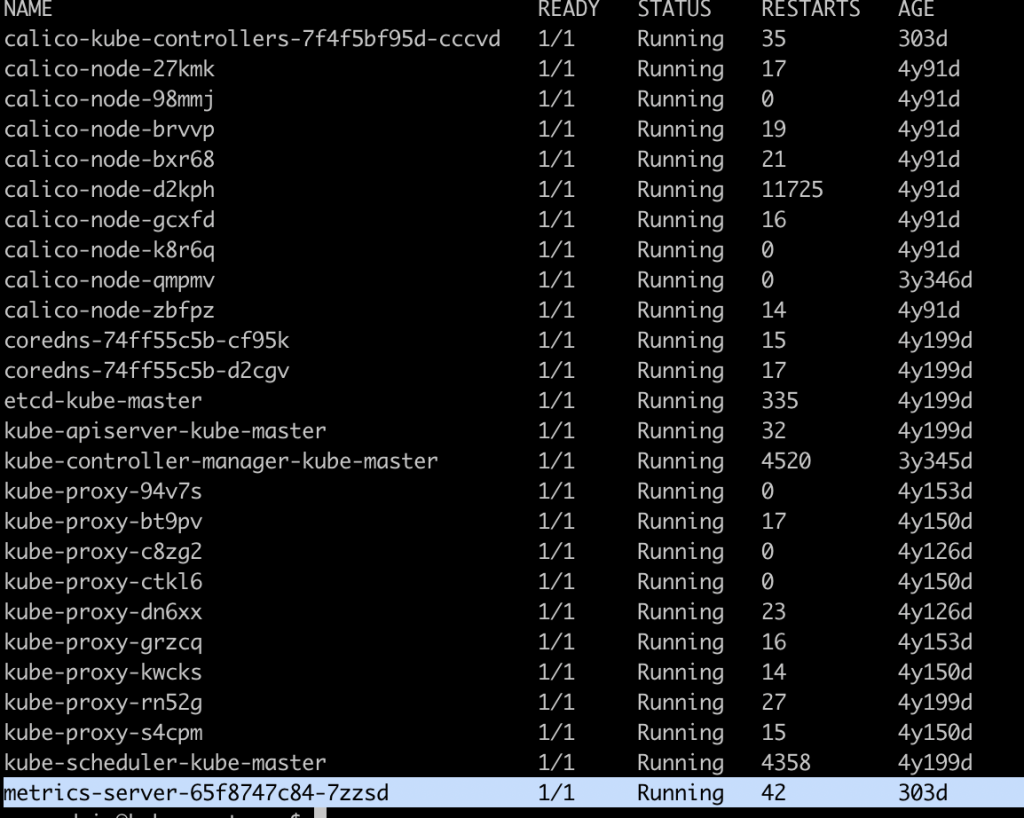Select the calico-kube-controllers-7f4f5bf95d-cccvd pod name

coord(252,39)
